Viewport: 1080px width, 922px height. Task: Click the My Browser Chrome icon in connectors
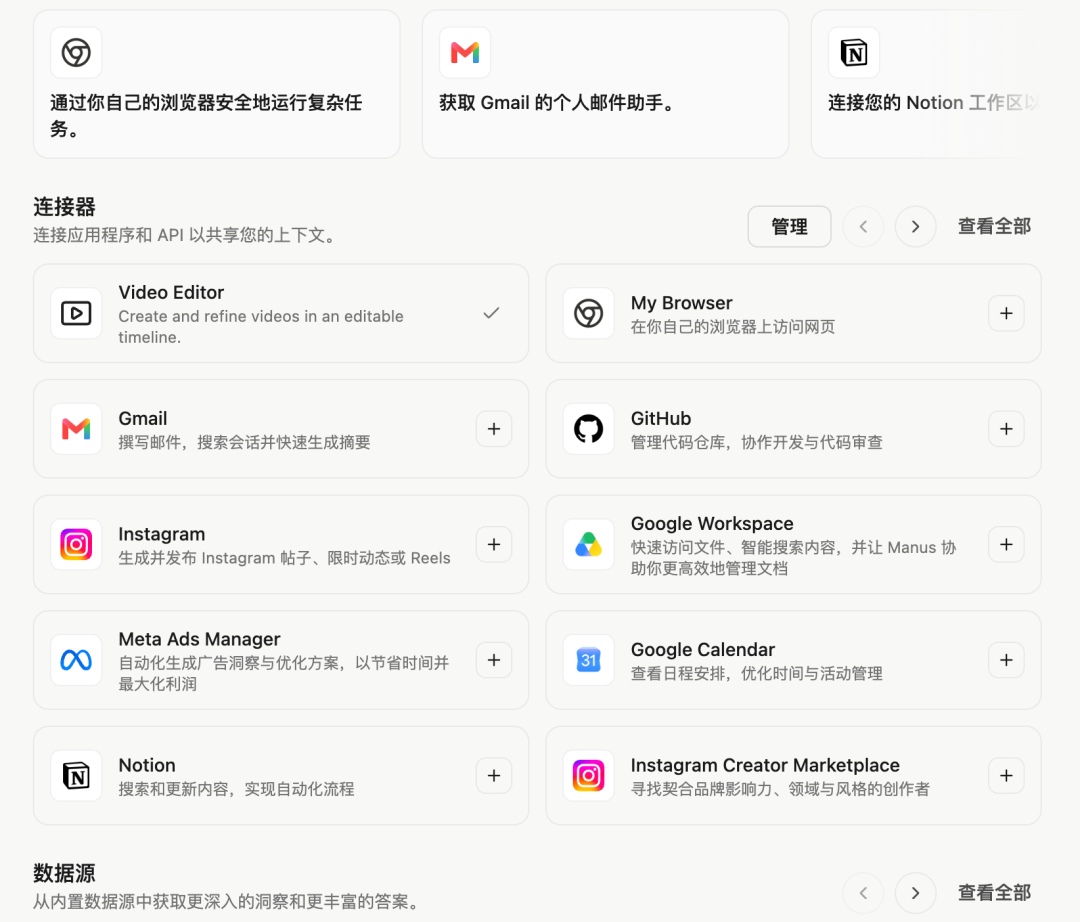point(589,313)
